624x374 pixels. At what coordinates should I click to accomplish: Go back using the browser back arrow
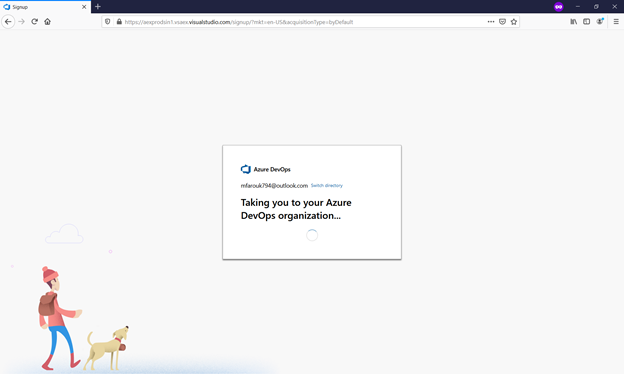click(8, 21)
